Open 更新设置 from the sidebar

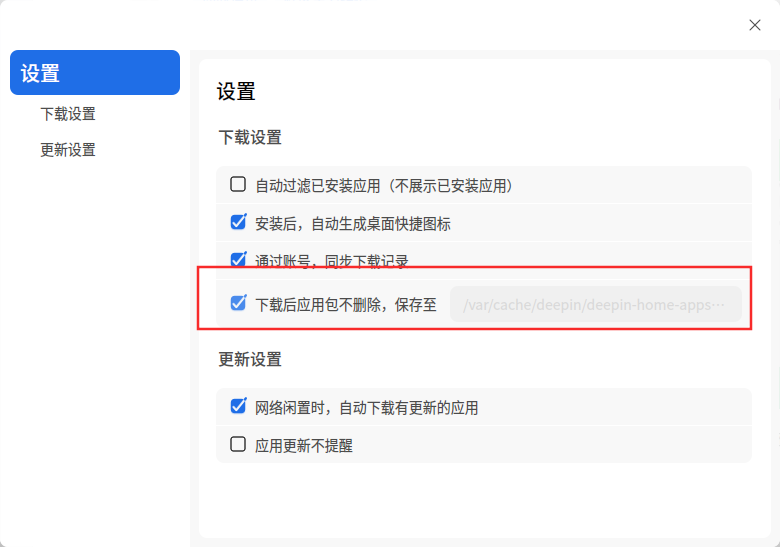(68, 150)
